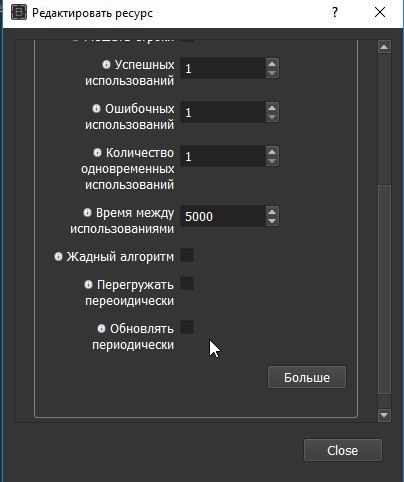Increment Количество одновременных использований spinner
This screenshot has width=404, height=482.
coord(272,152)
